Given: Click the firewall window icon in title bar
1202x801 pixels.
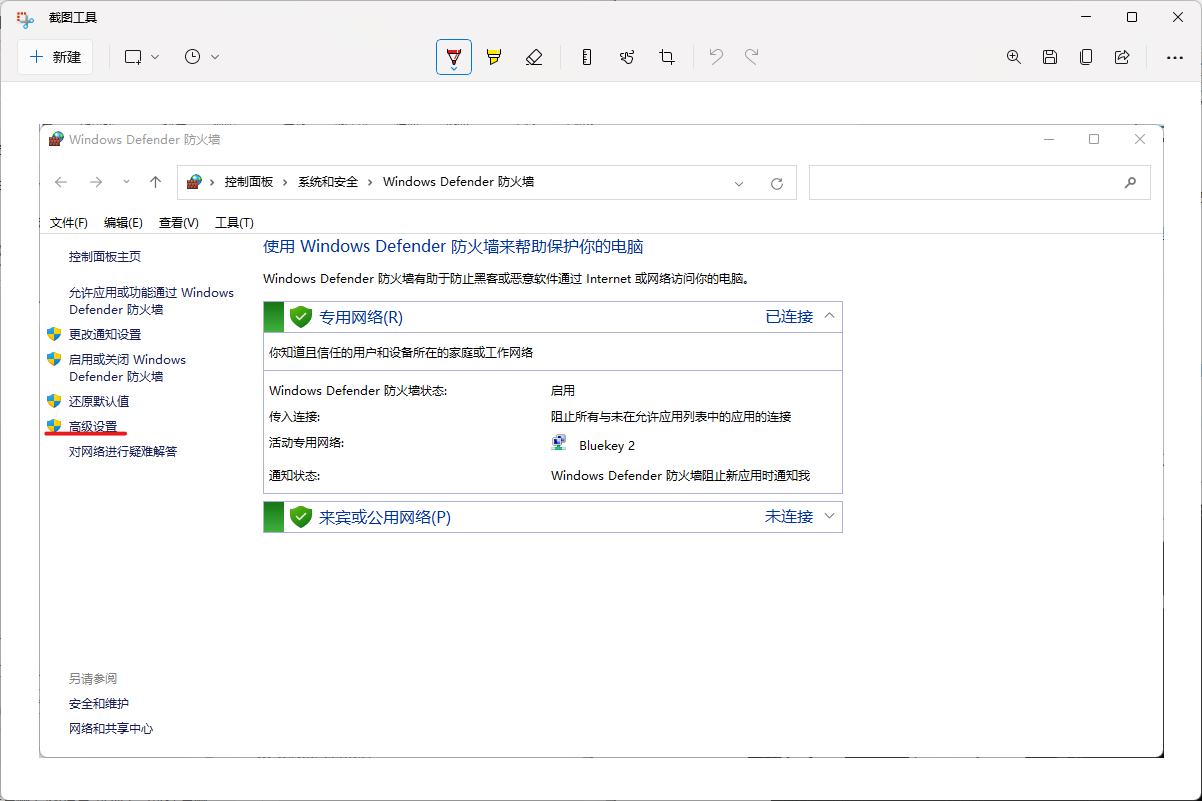Looking at the screenshot, I should point(56,139).
